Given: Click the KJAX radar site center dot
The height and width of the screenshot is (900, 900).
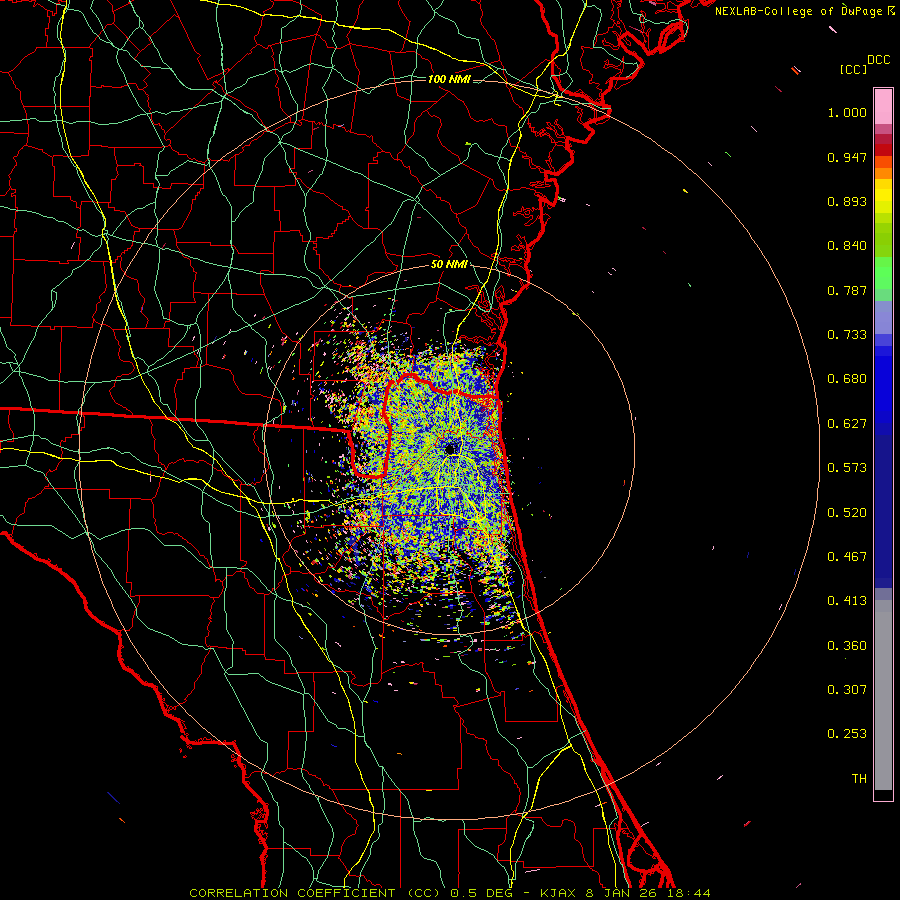Looking at the screenshot, I should pyautogui.click(x=450, y=449).
